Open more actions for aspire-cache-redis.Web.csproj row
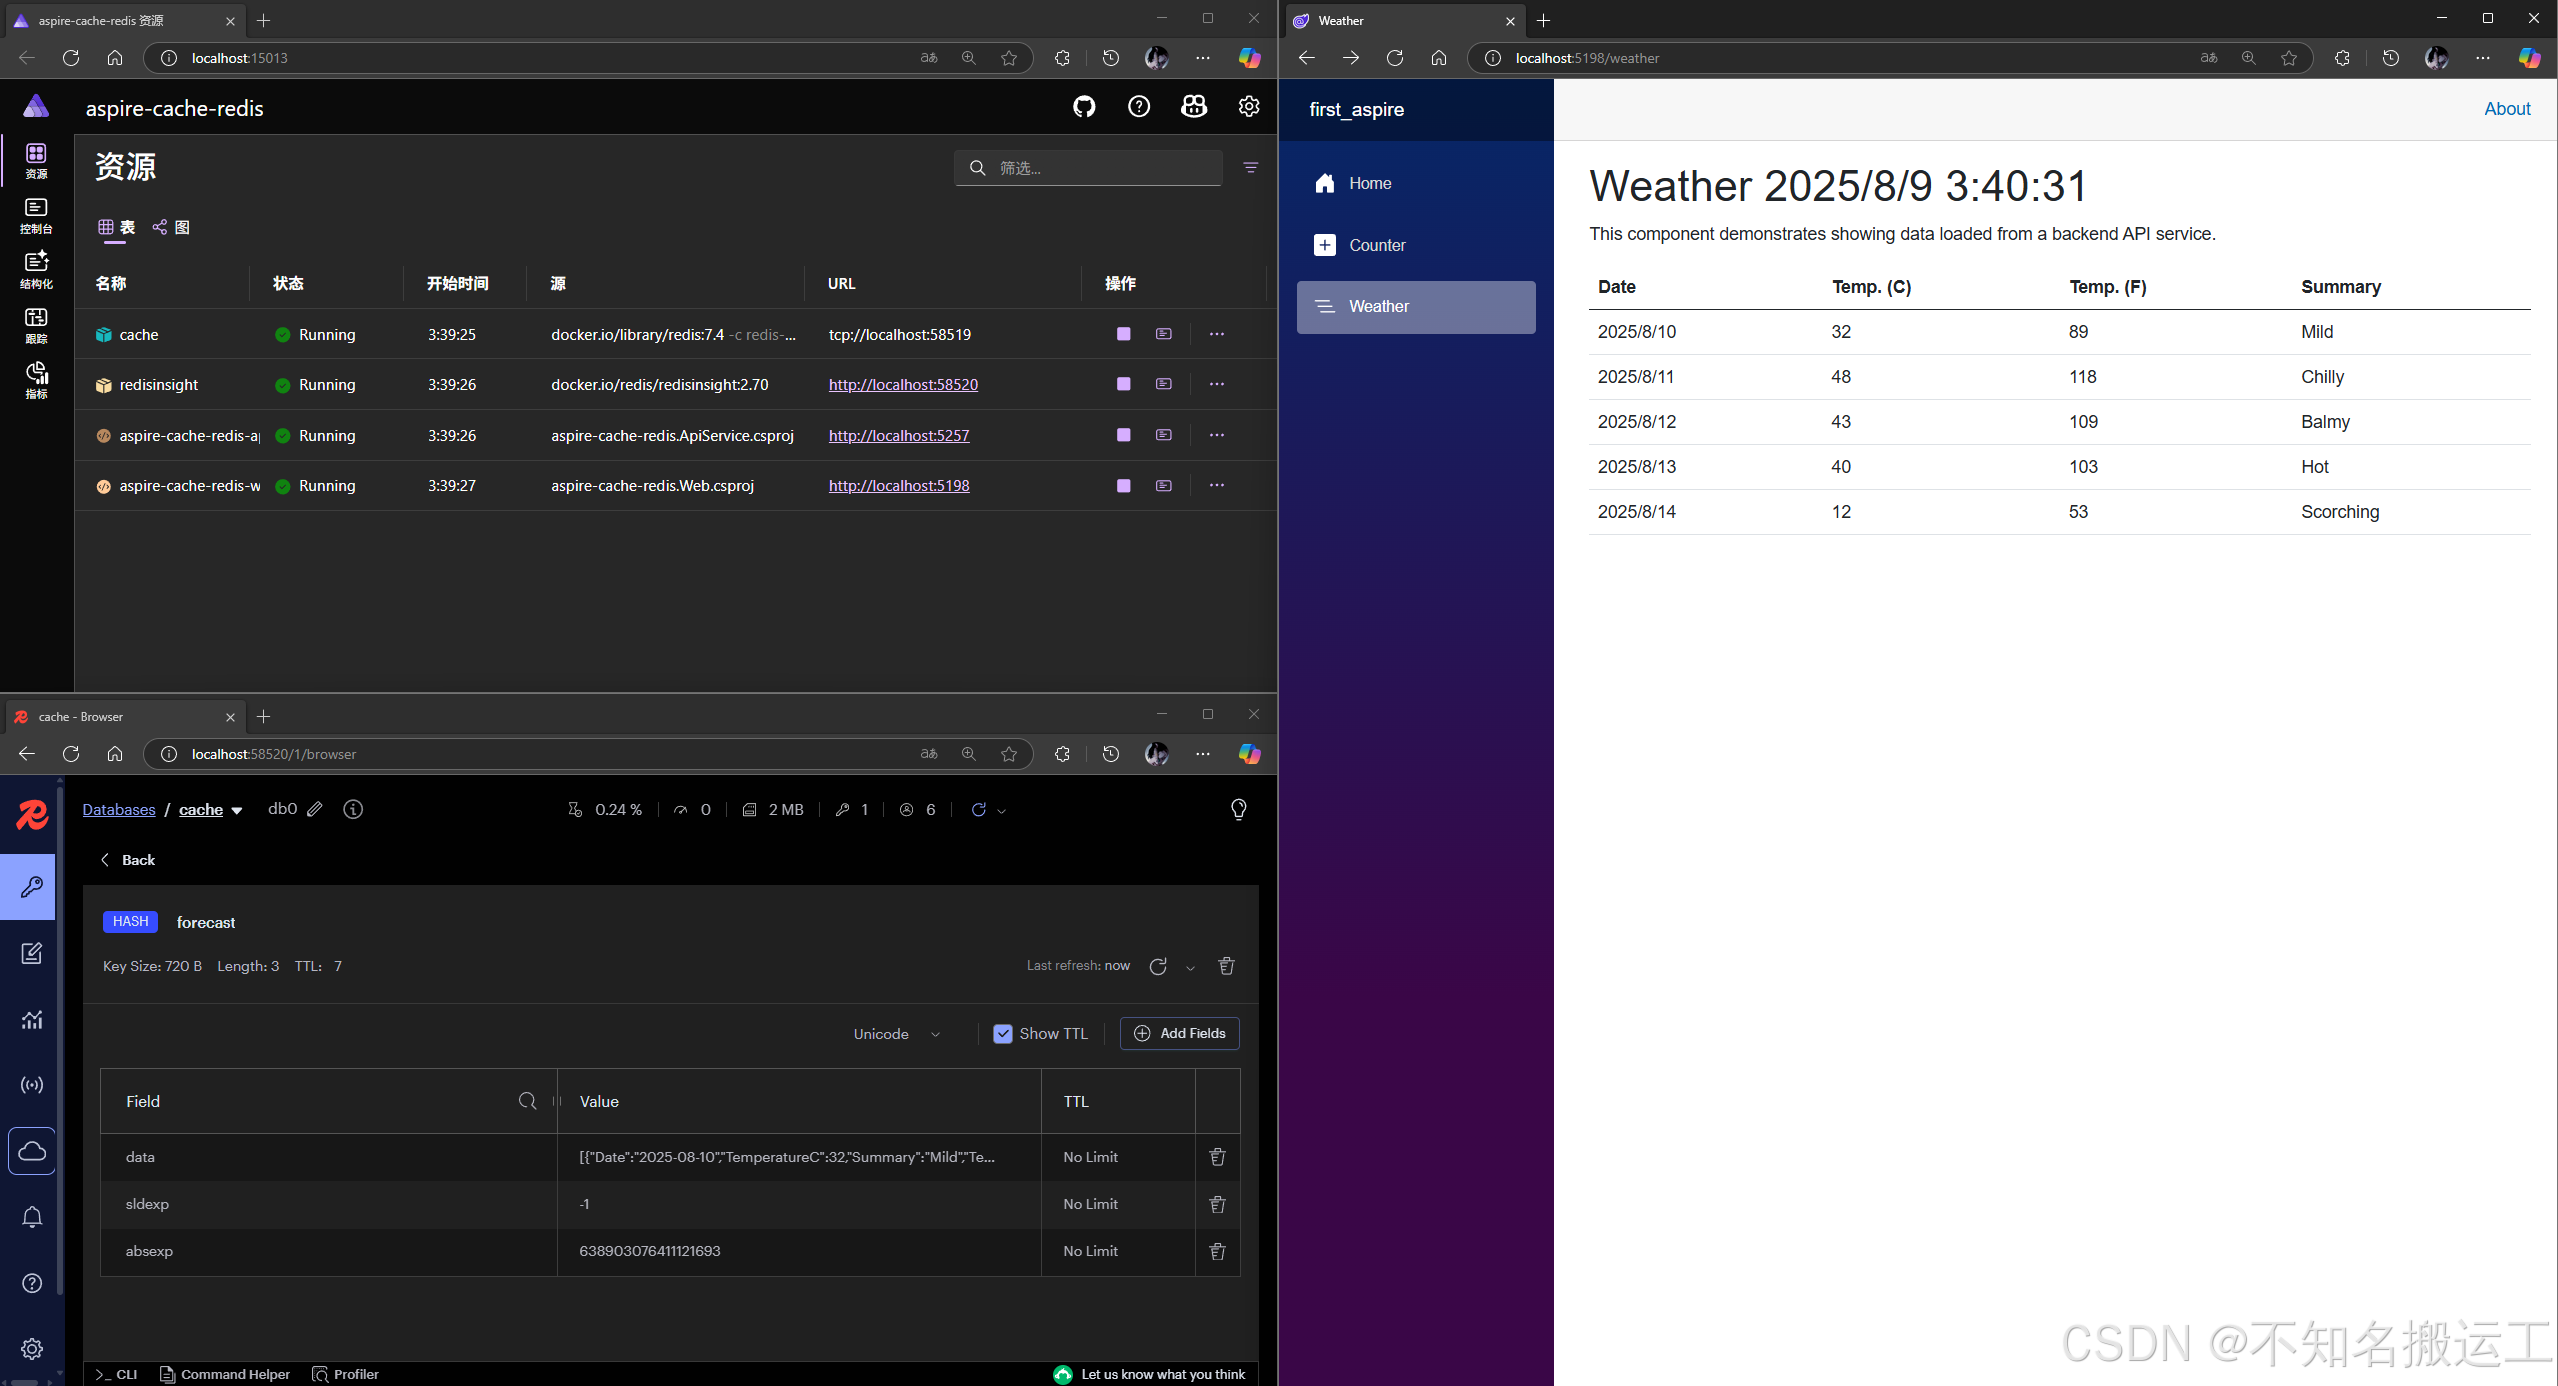 click(x=1216, y=486)
